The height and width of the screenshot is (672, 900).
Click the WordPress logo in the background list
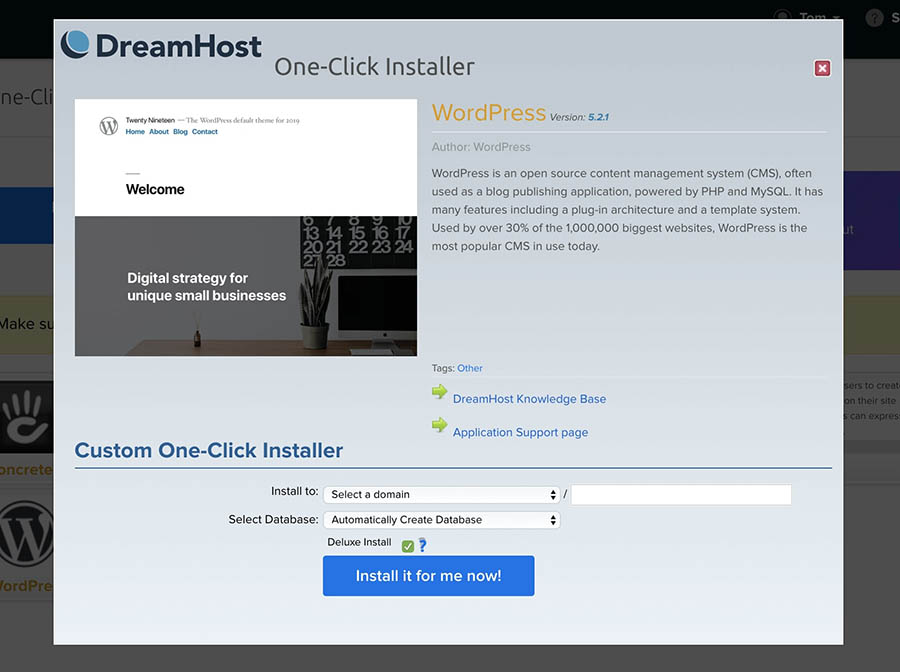point(26,535)
